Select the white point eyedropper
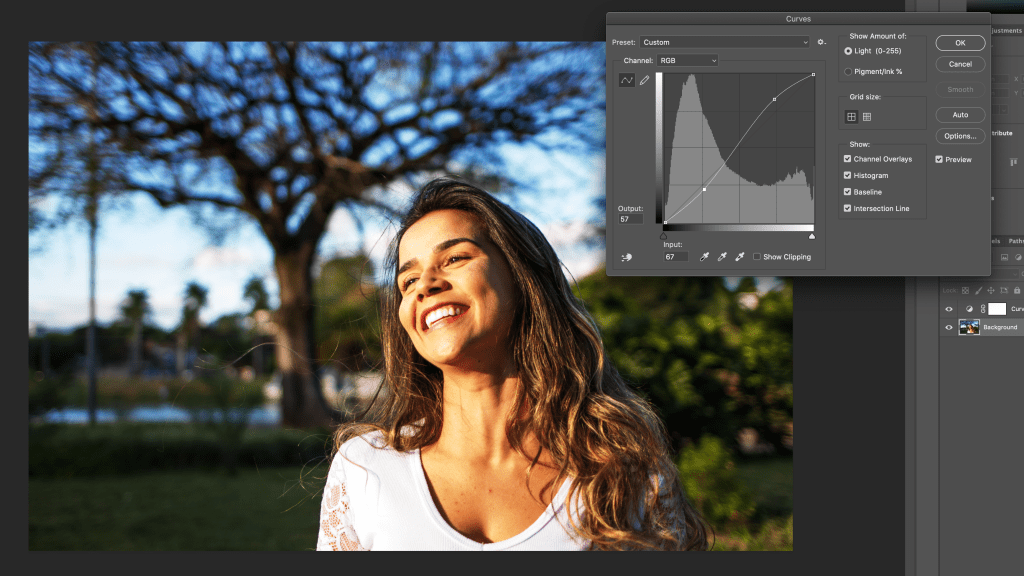This screenshot has height=576, width=1024. coord(740,256)
